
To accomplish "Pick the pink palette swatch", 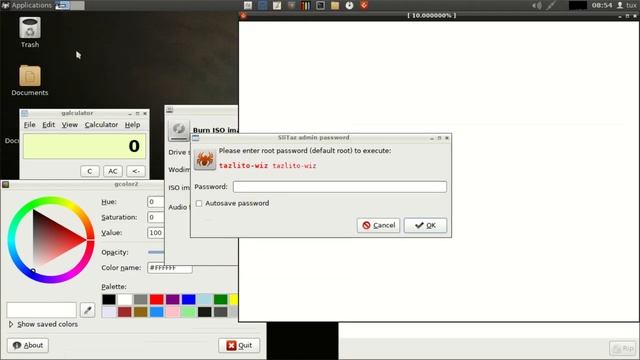I will coord(172,312).
